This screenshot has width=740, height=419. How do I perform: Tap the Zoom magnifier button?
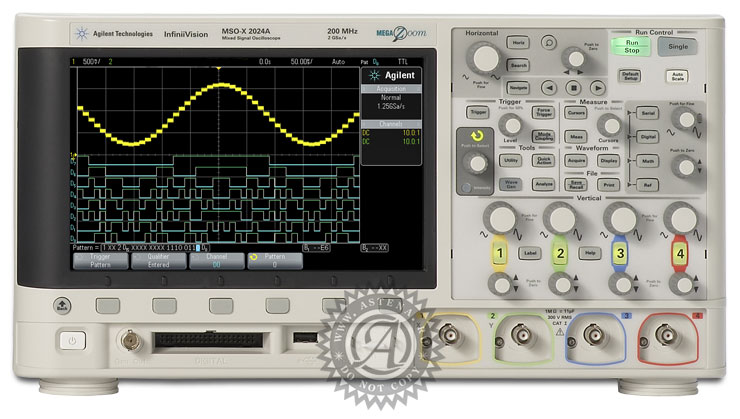548,42
